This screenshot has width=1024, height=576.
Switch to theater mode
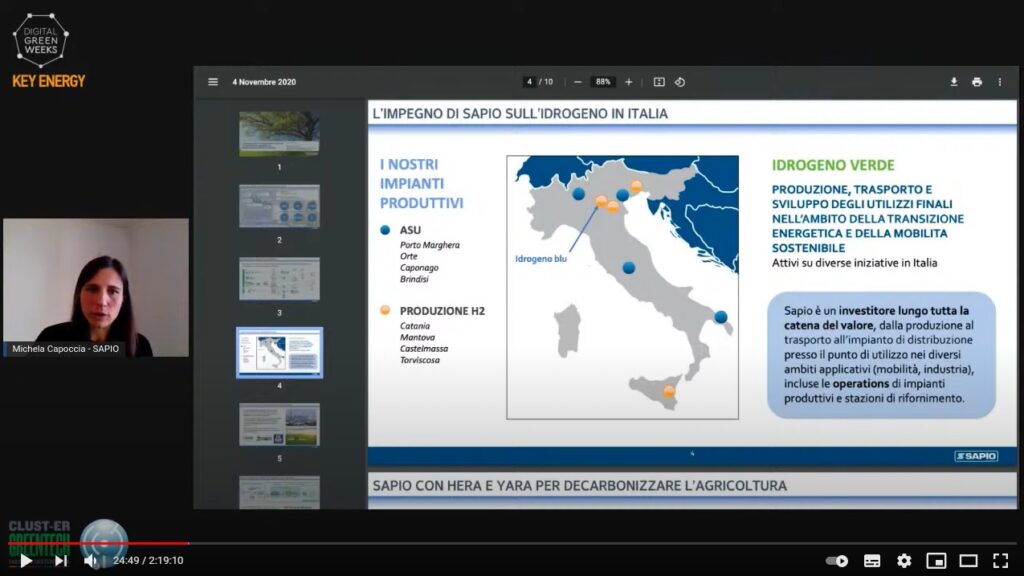(x=968, y=561)
